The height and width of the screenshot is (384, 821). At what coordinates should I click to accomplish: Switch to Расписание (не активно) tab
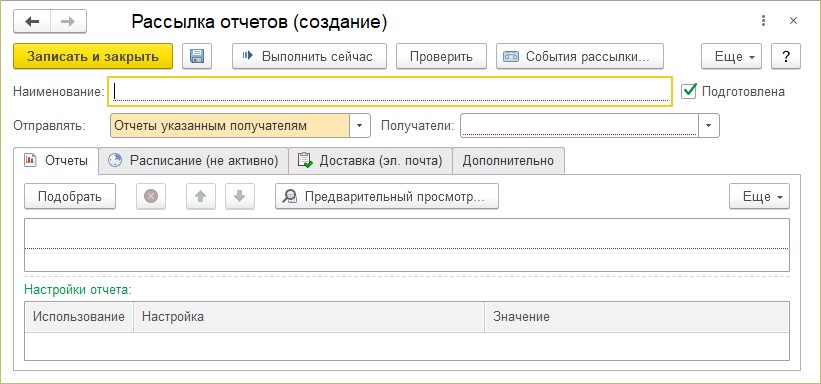(194, 161)
